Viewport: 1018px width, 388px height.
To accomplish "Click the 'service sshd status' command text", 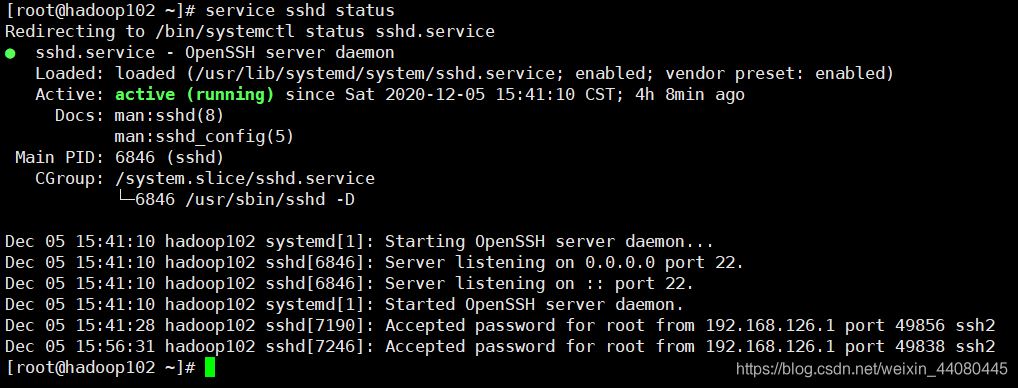I will click(x=299, y=11).
